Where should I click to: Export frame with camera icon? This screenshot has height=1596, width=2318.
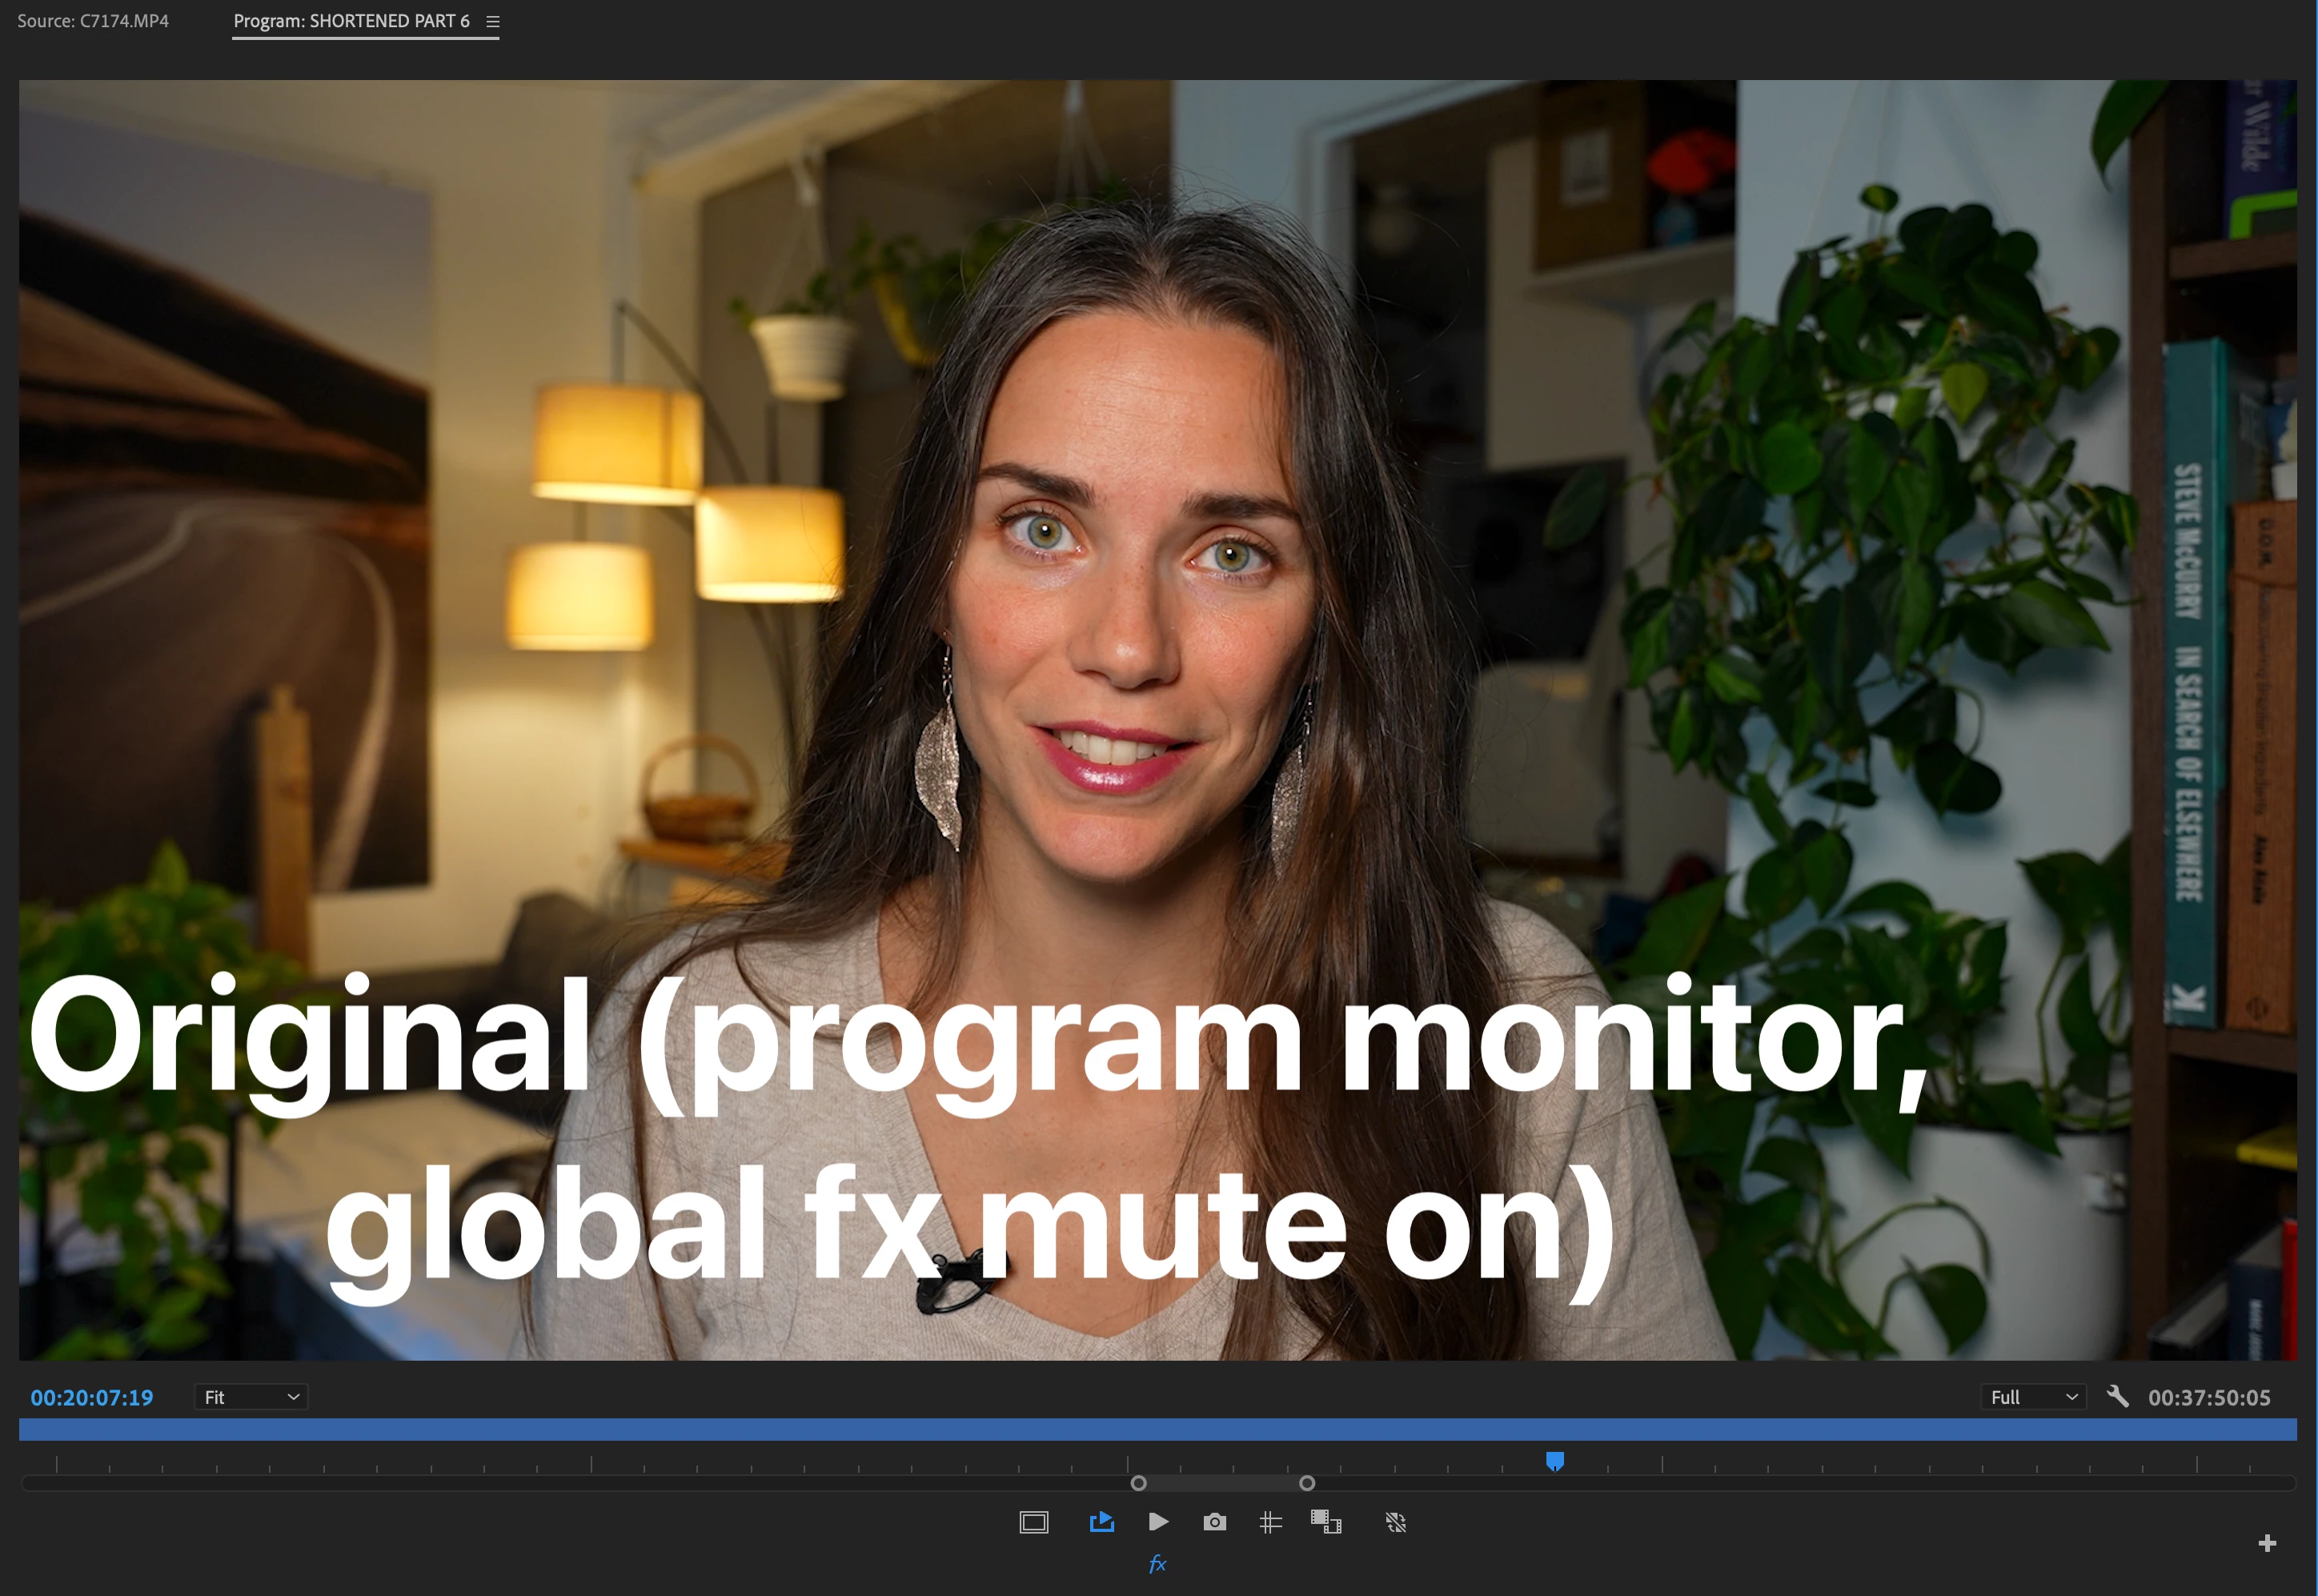[1214, 1522]
